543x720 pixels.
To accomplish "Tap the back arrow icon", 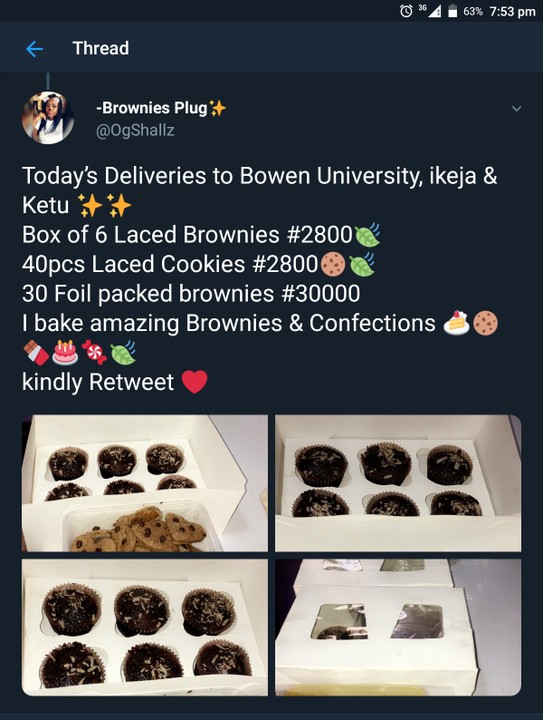I will (x=34, y=49).
